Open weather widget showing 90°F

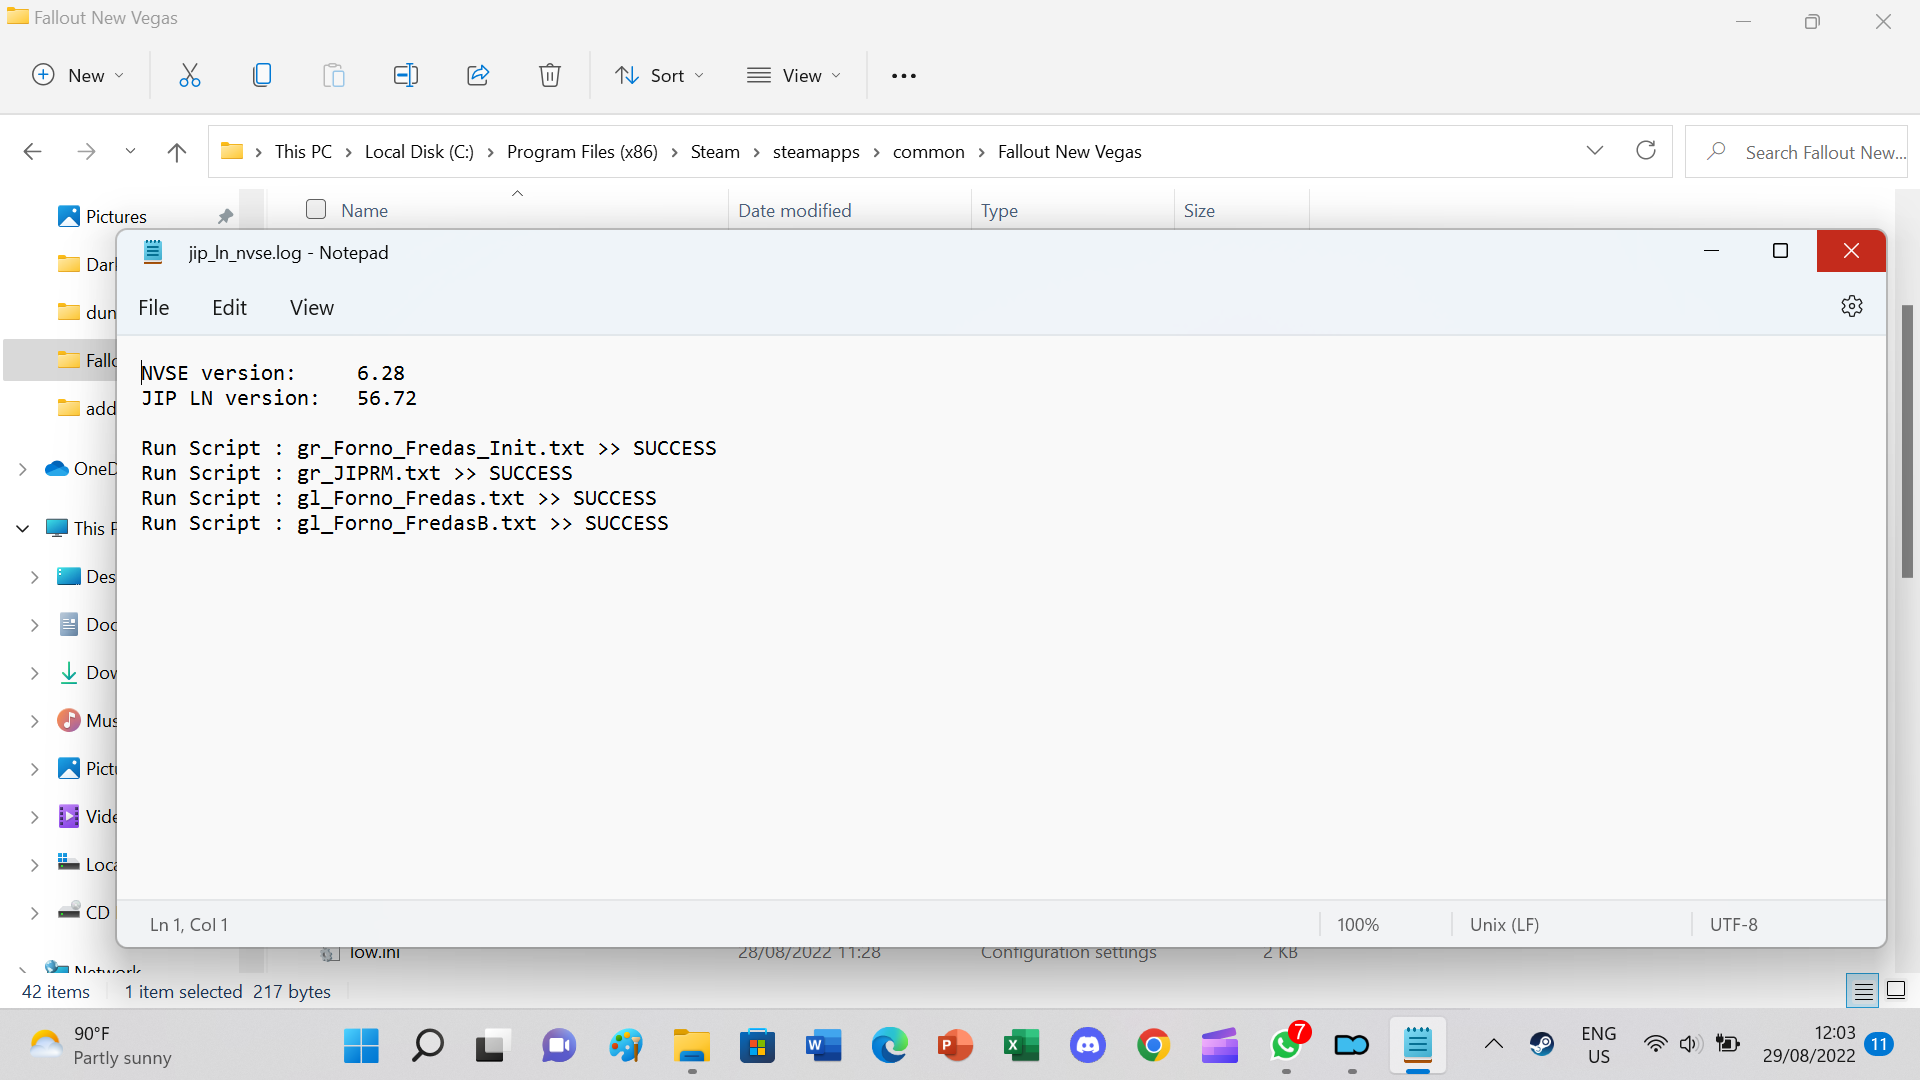[x=101, y=1046]
